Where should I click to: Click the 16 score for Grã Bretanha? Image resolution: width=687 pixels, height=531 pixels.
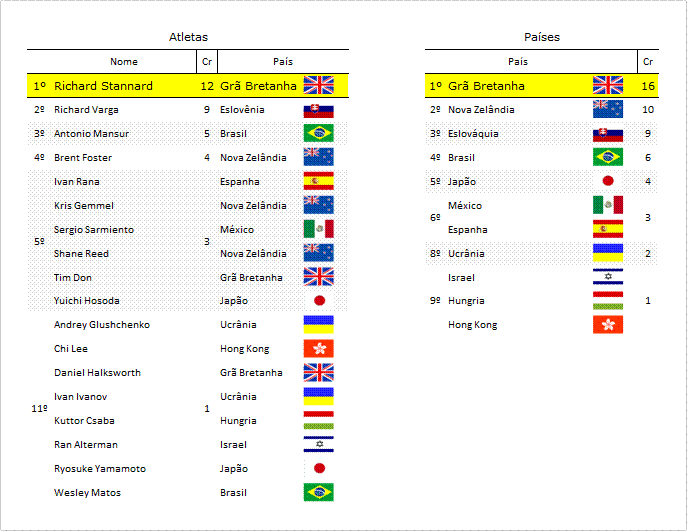coord(648,86)
